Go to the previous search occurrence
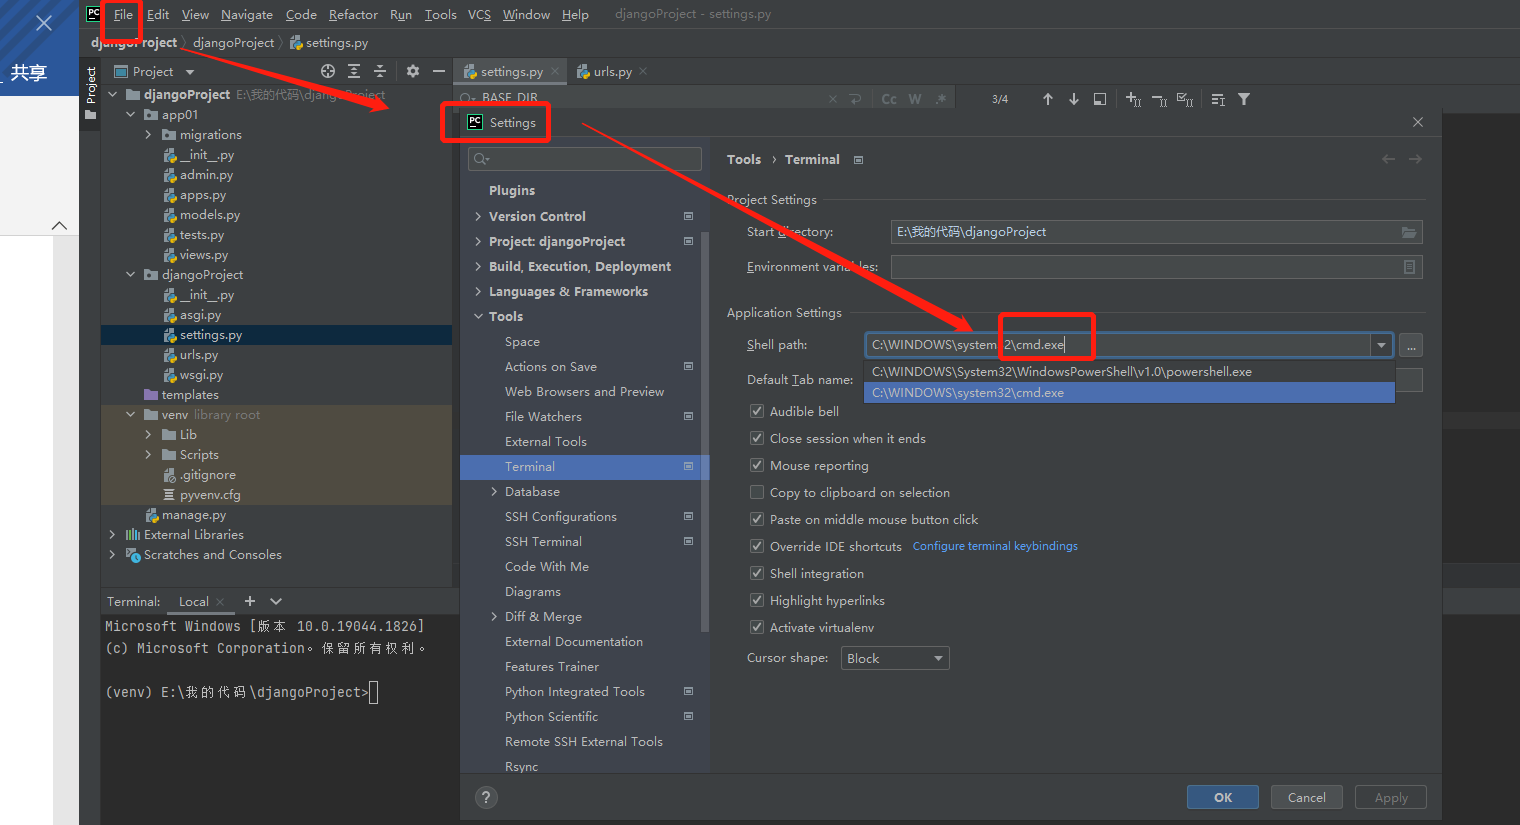The image size is (1520, 825). 1048,99
